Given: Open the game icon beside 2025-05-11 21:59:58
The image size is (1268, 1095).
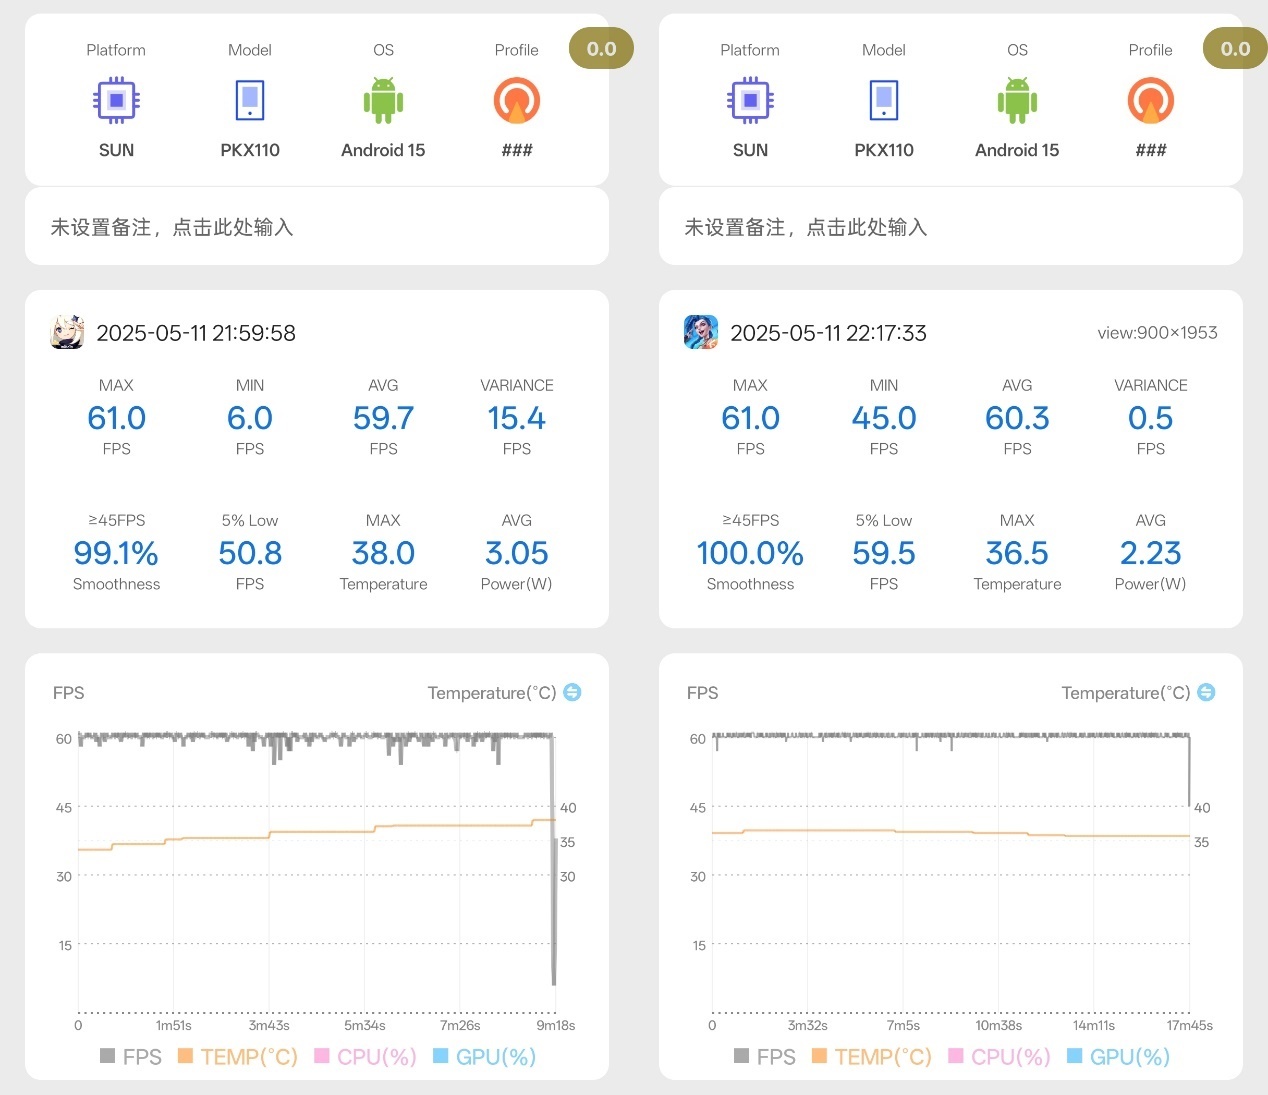Looking at the screenshot, I should click(x=67, y=332).
